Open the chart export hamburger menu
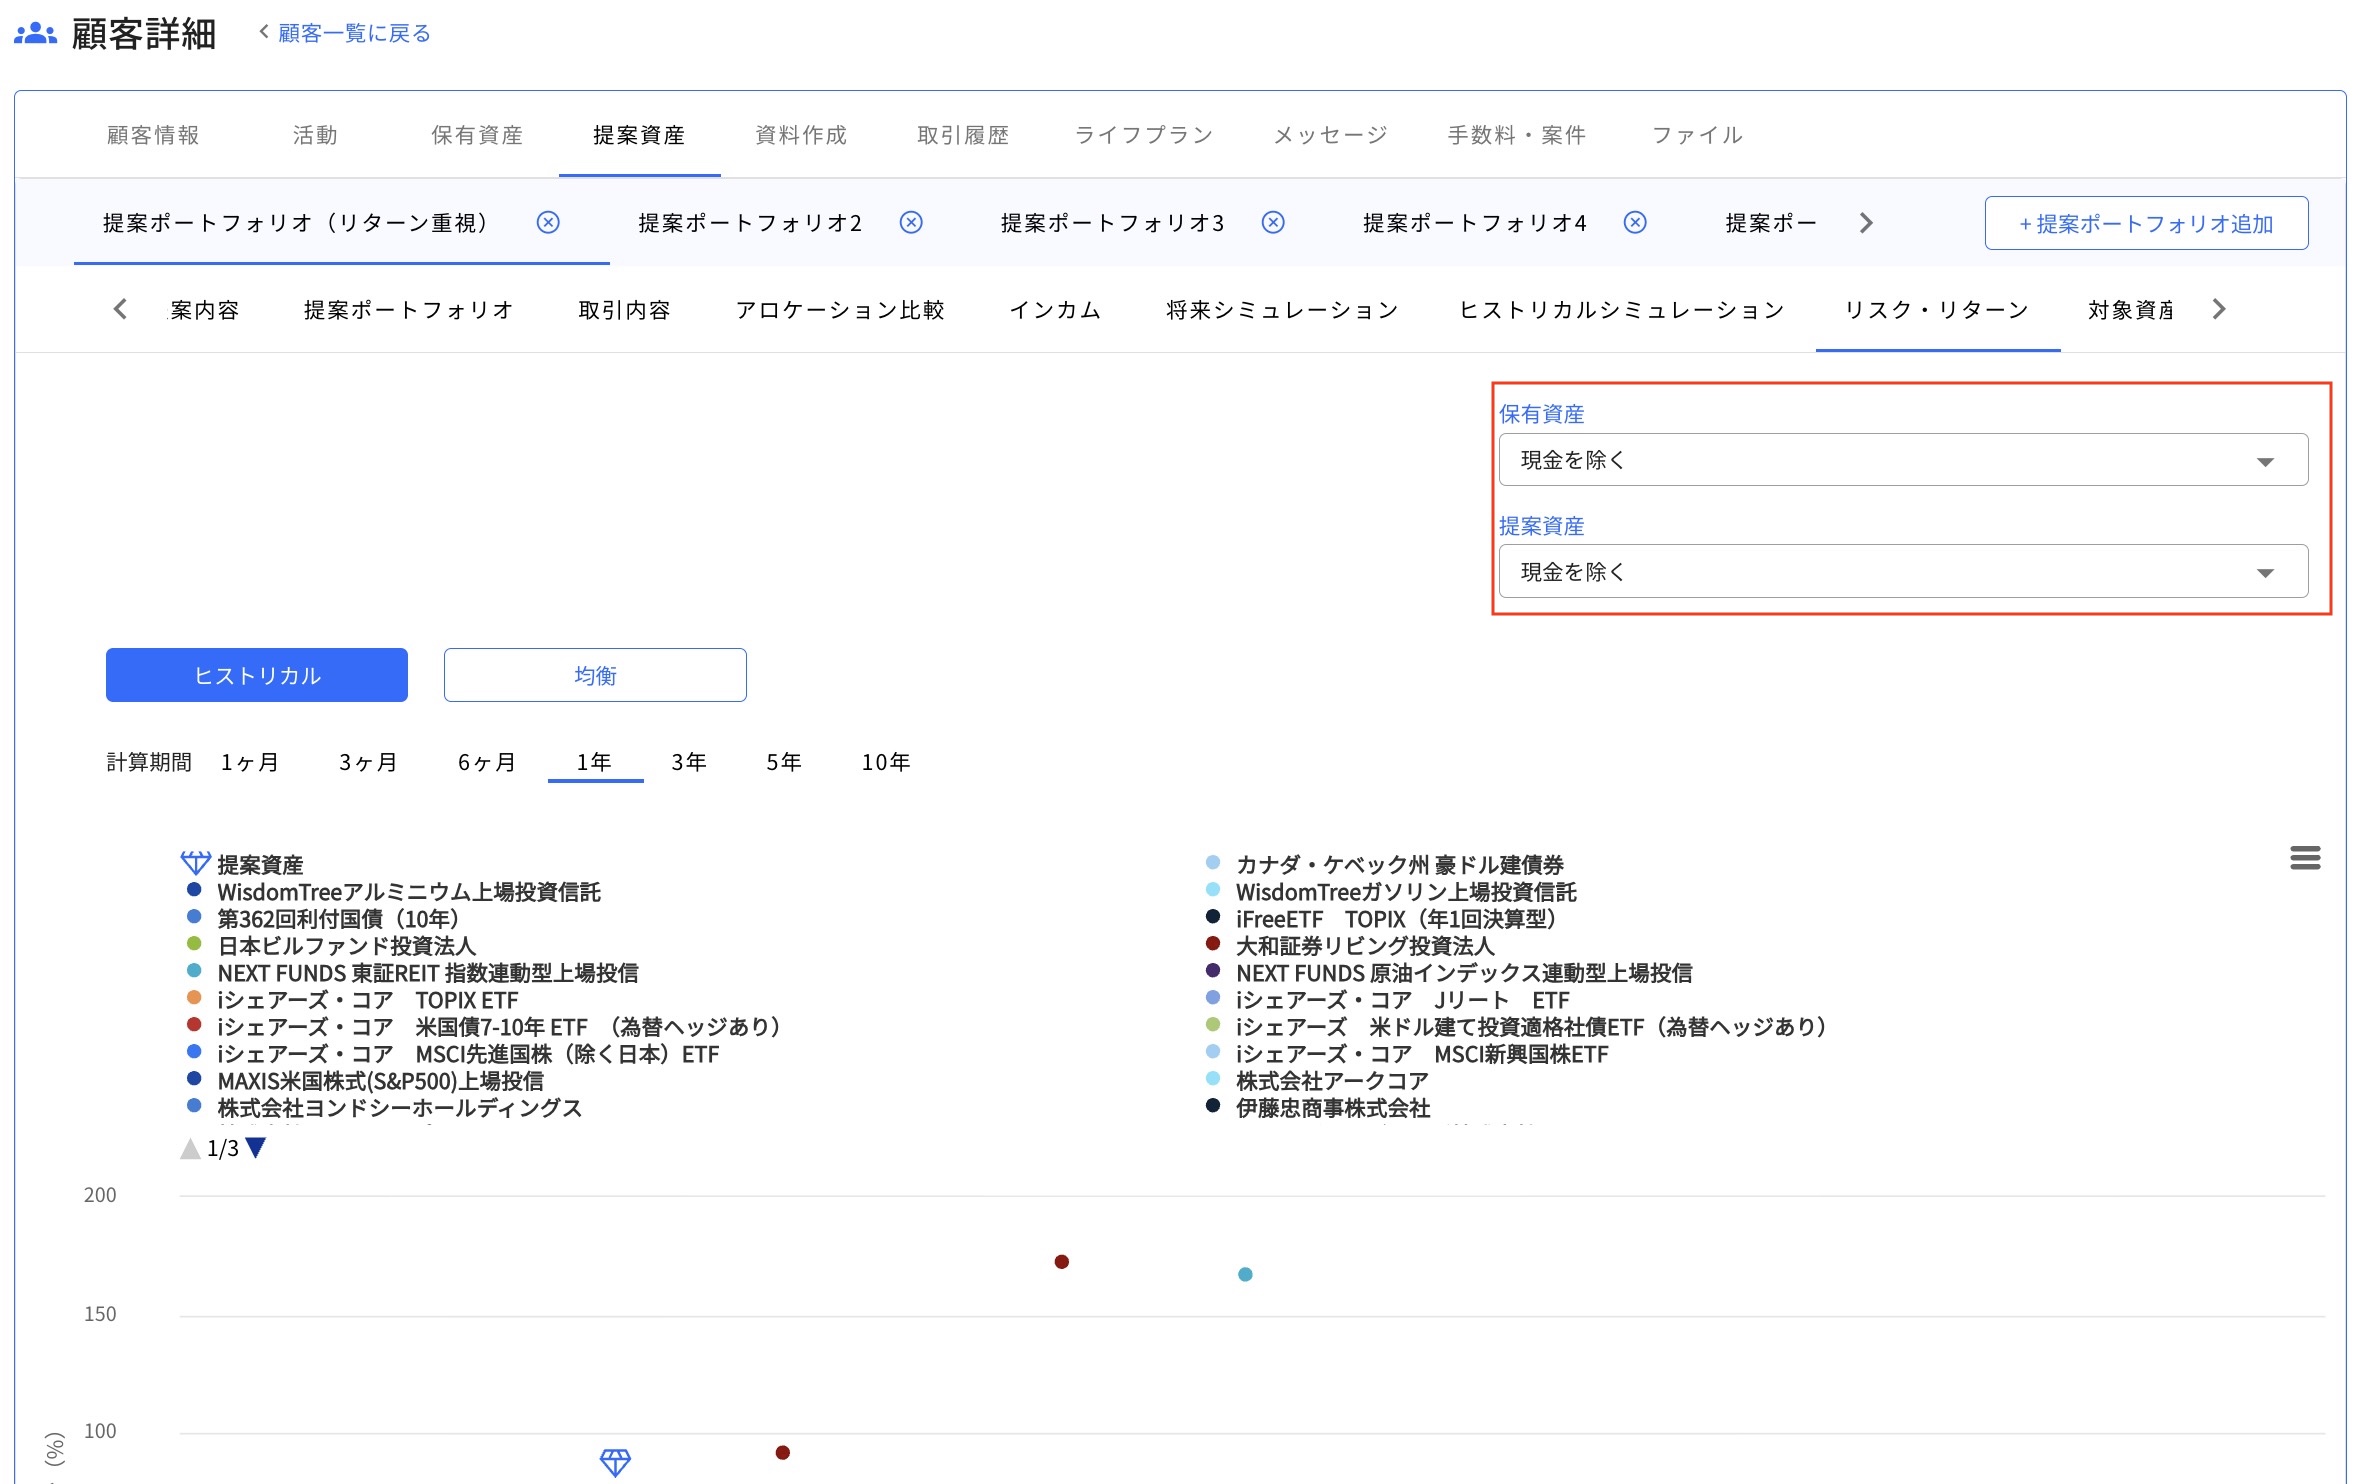 click(2305, 857)
